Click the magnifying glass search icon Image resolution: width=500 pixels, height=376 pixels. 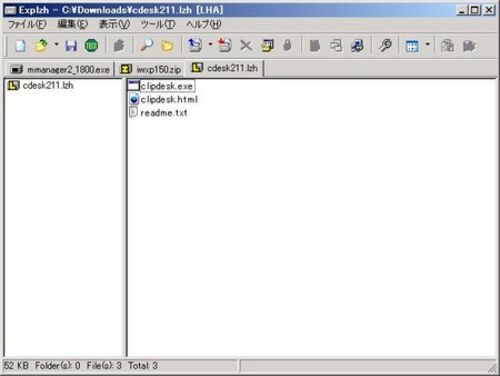point(147,46)
